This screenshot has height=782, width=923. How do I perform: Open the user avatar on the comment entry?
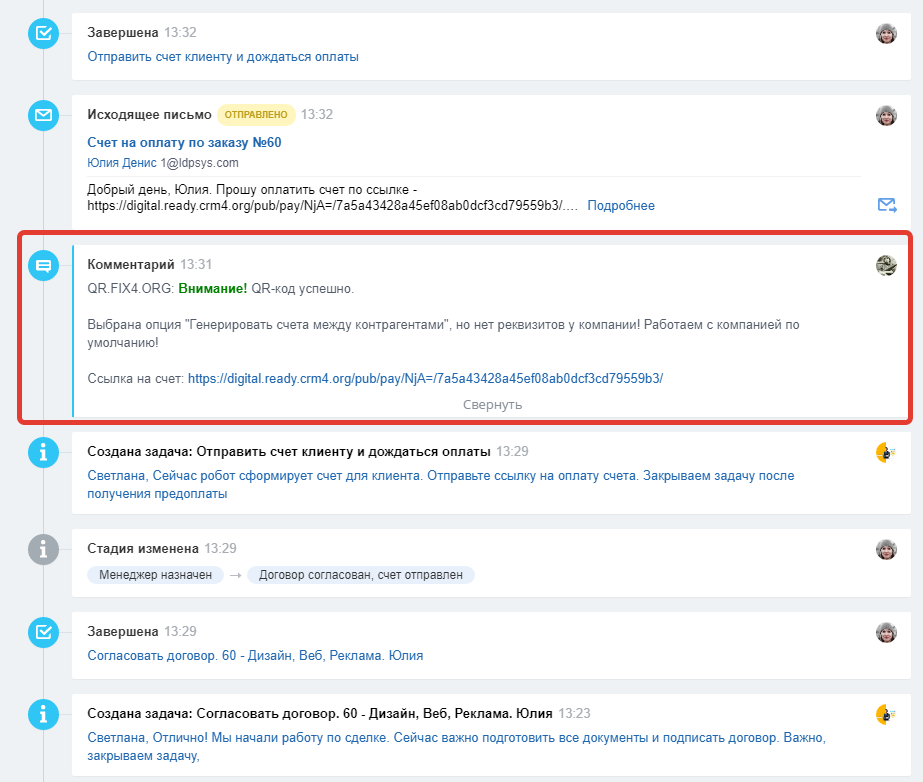(886, 265)
